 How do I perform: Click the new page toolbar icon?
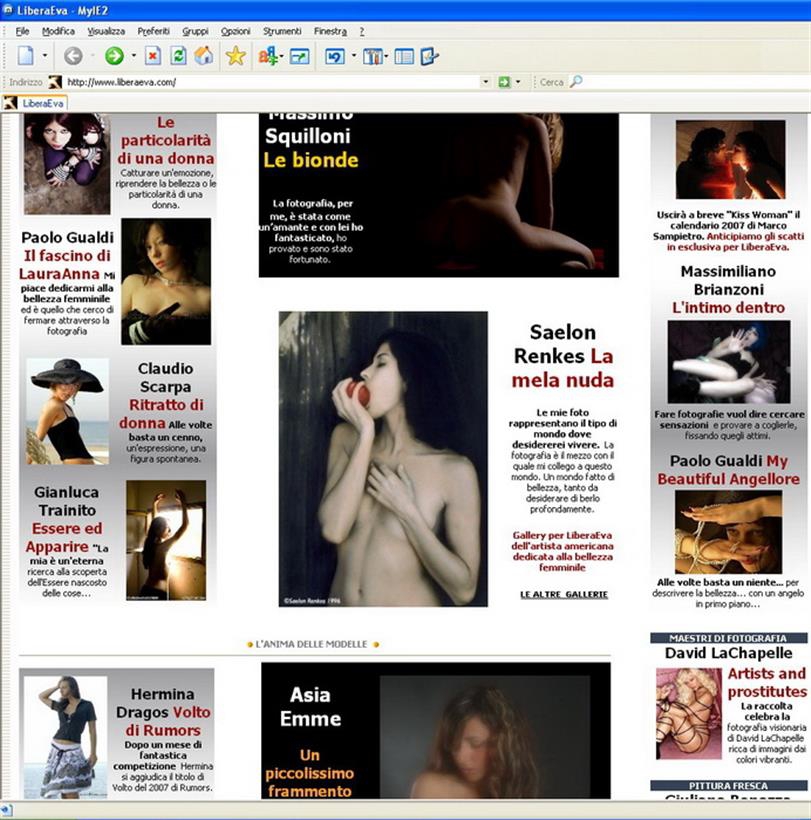click(25, 56)
